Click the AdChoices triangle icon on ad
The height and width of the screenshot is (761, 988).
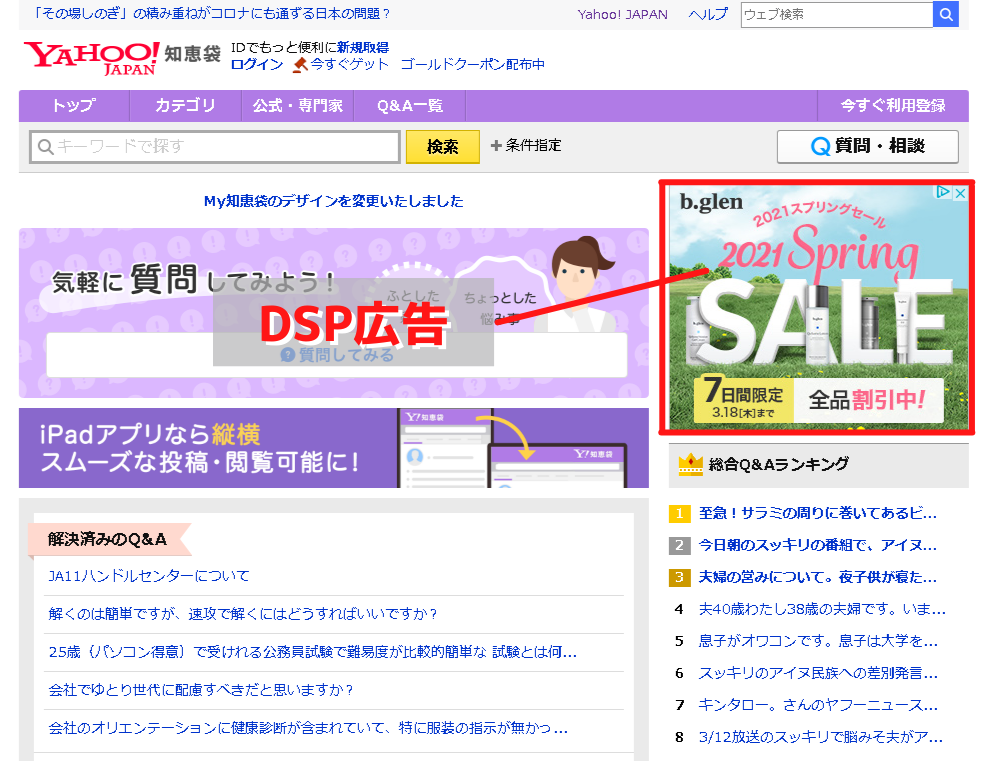point(943,192)
